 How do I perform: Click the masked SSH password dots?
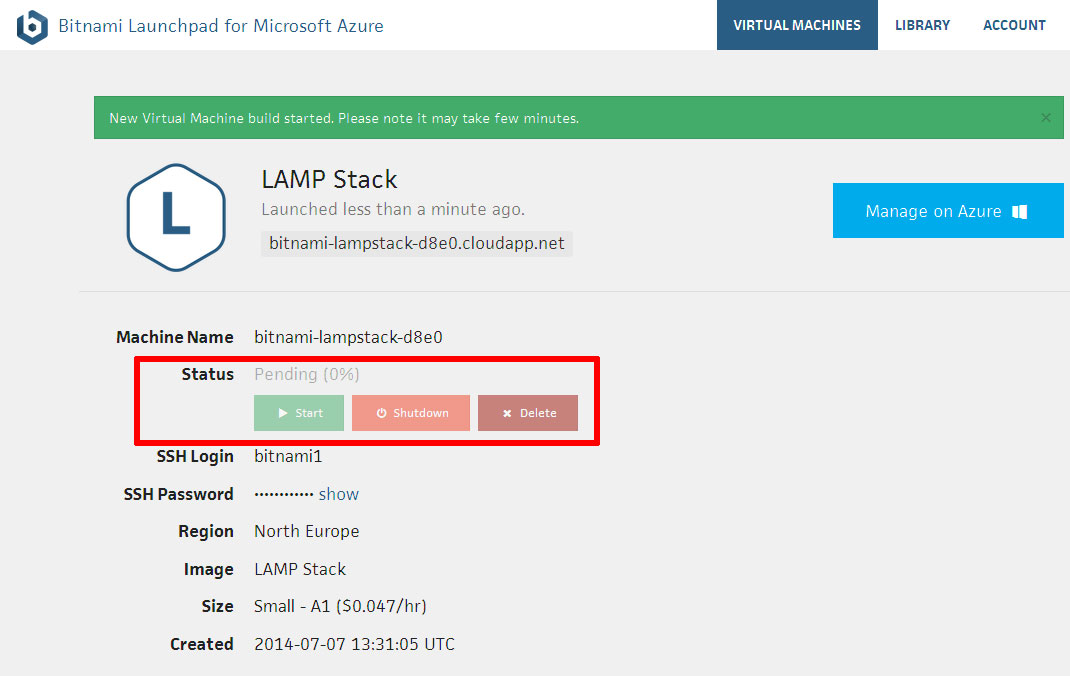(x=284, y=494)
